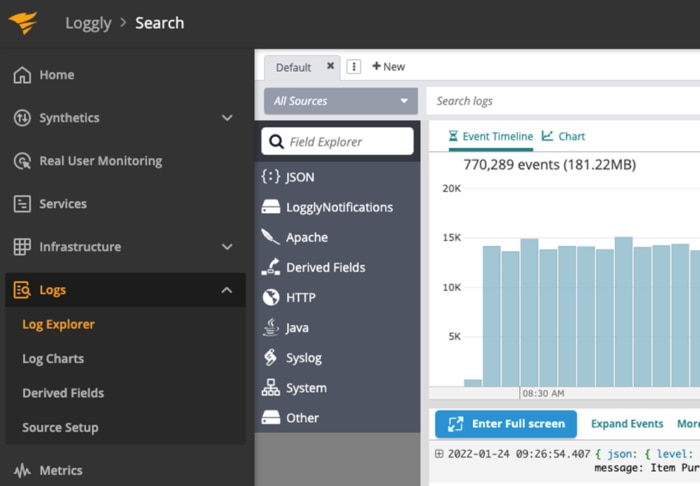Open the HTTP field category

pyautogui.click(x=300, y=298)
